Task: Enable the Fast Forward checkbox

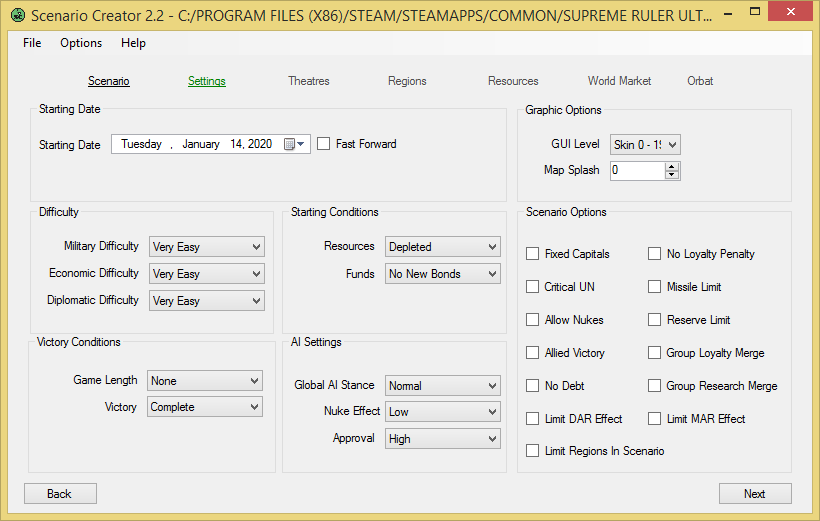Action: click(x=324, y=144)
